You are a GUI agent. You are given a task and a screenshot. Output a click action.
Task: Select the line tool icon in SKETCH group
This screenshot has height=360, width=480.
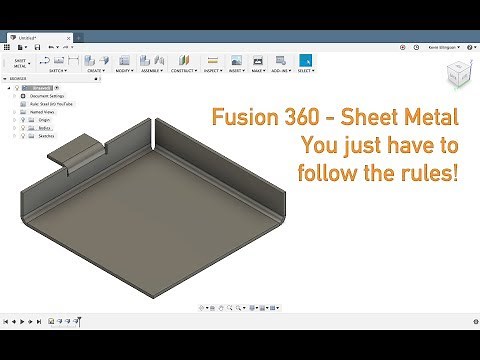pyautogui.click(x=44, y=60)
